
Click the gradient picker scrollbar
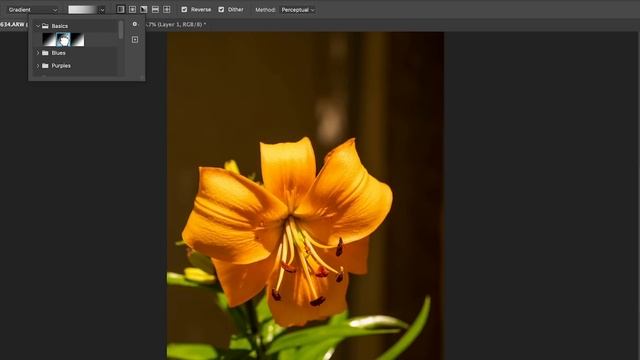120,30
